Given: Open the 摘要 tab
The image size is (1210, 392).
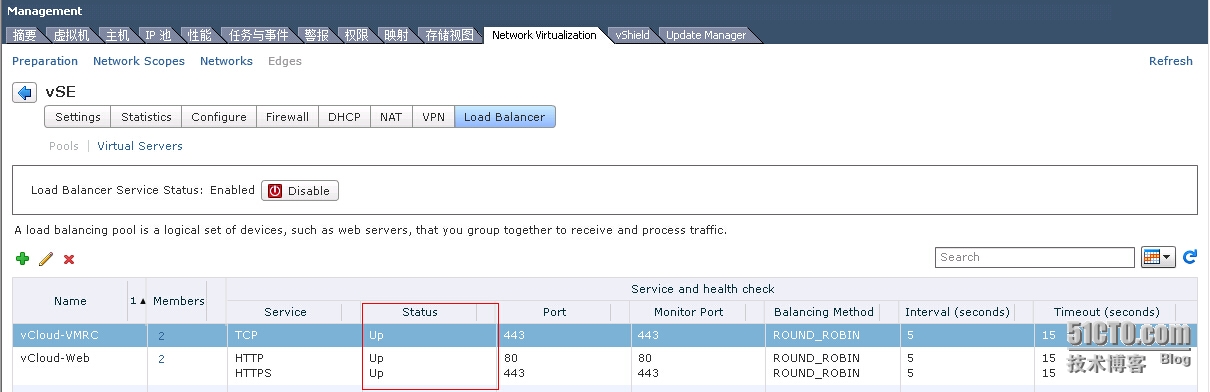Looking at the screenshot, I should (x=25, y=35).
